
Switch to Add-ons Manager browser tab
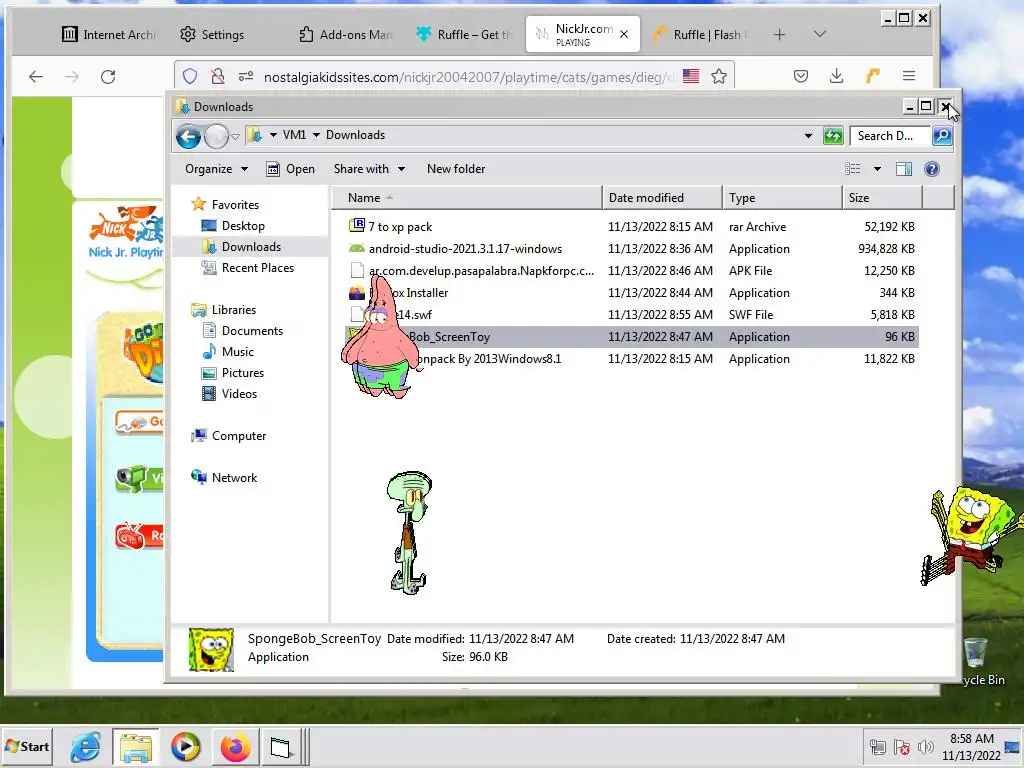[345, 35]
